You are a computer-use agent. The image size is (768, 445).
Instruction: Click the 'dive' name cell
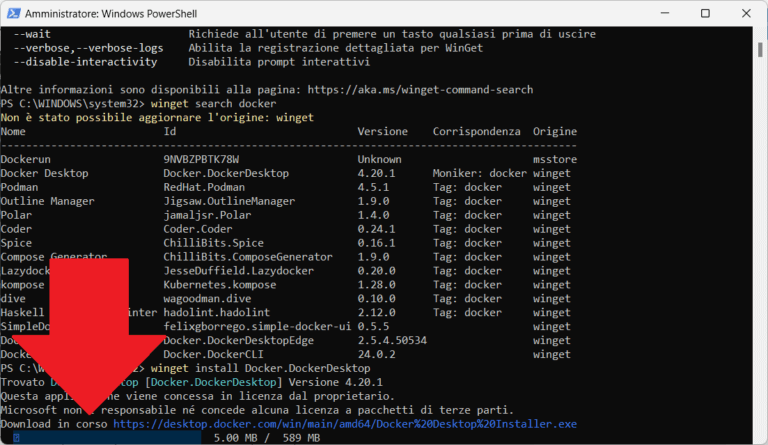pyautogui.click(x=13, y=299)
